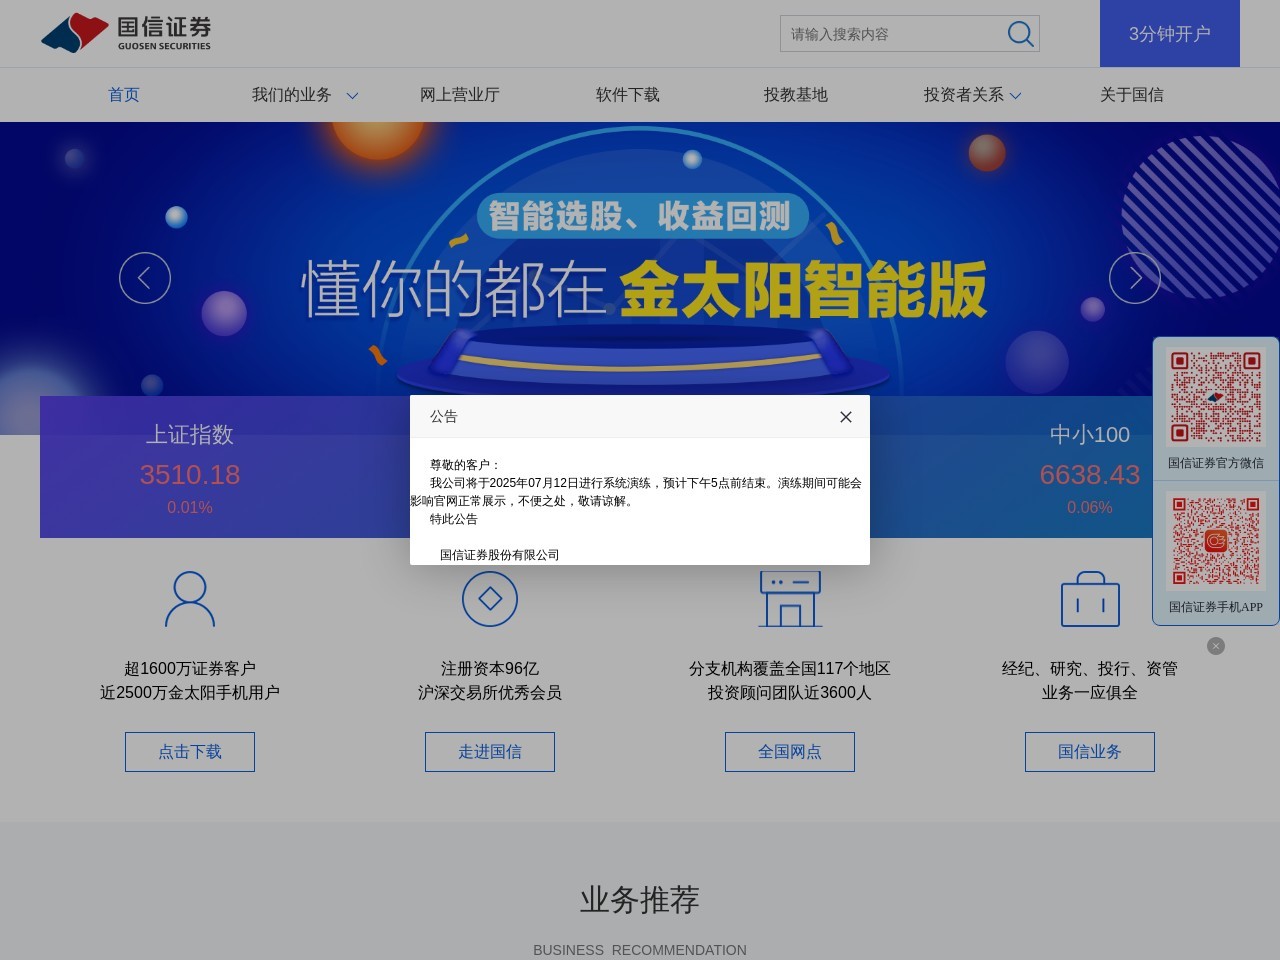The width and height of the screenshot is (1280, 960).
Task: Open the 软件下载 menu item
Action: pyautogui.click(x=628, y=95)
